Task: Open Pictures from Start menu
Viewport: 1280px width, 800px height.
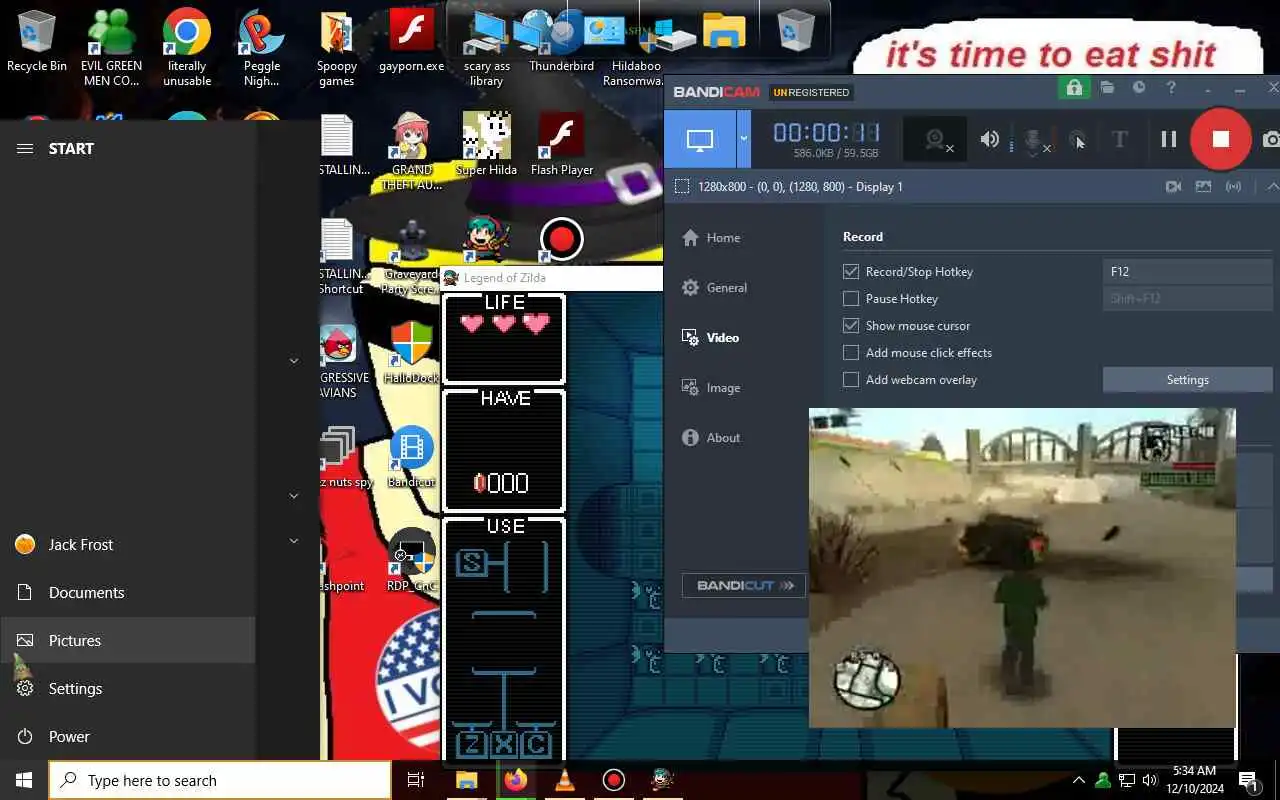Action: [x=128, y=640]
